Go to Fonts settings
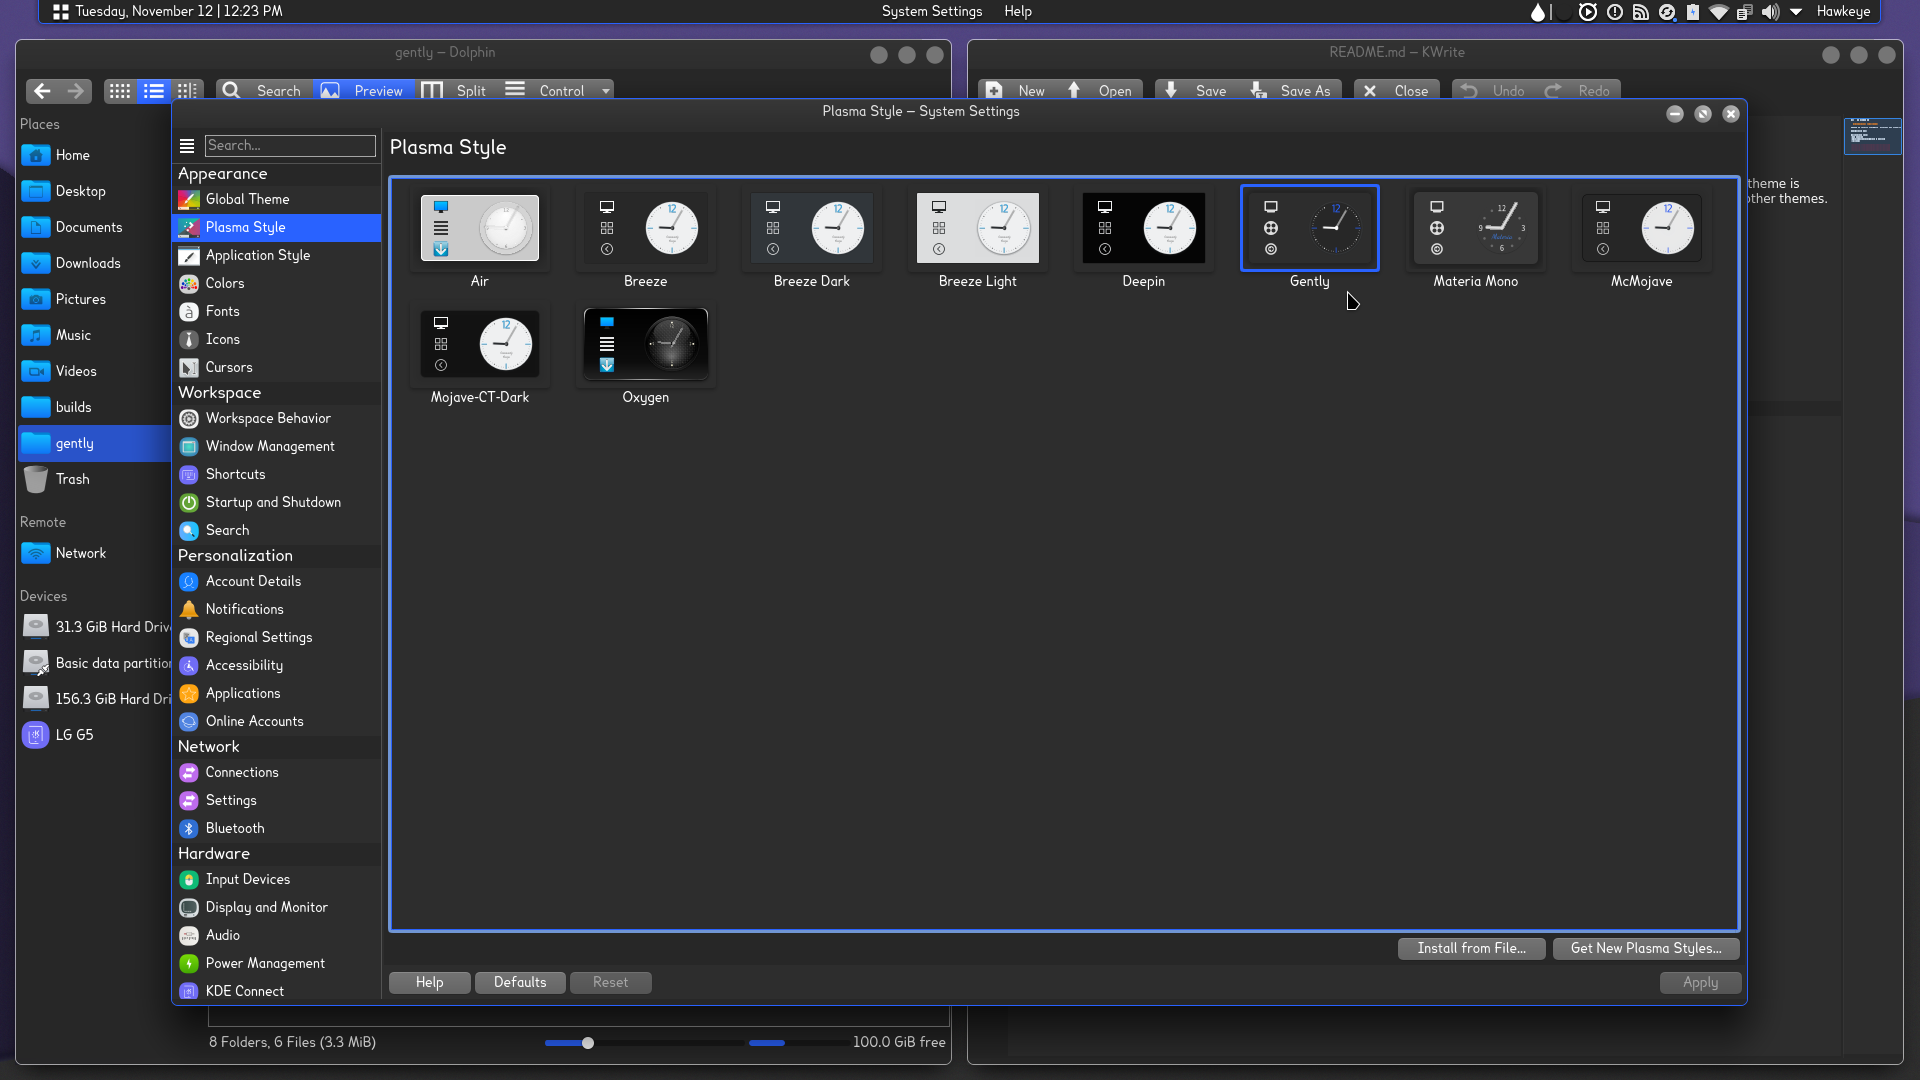This screenshot has width=1920, height=1080. pos(276,311)
